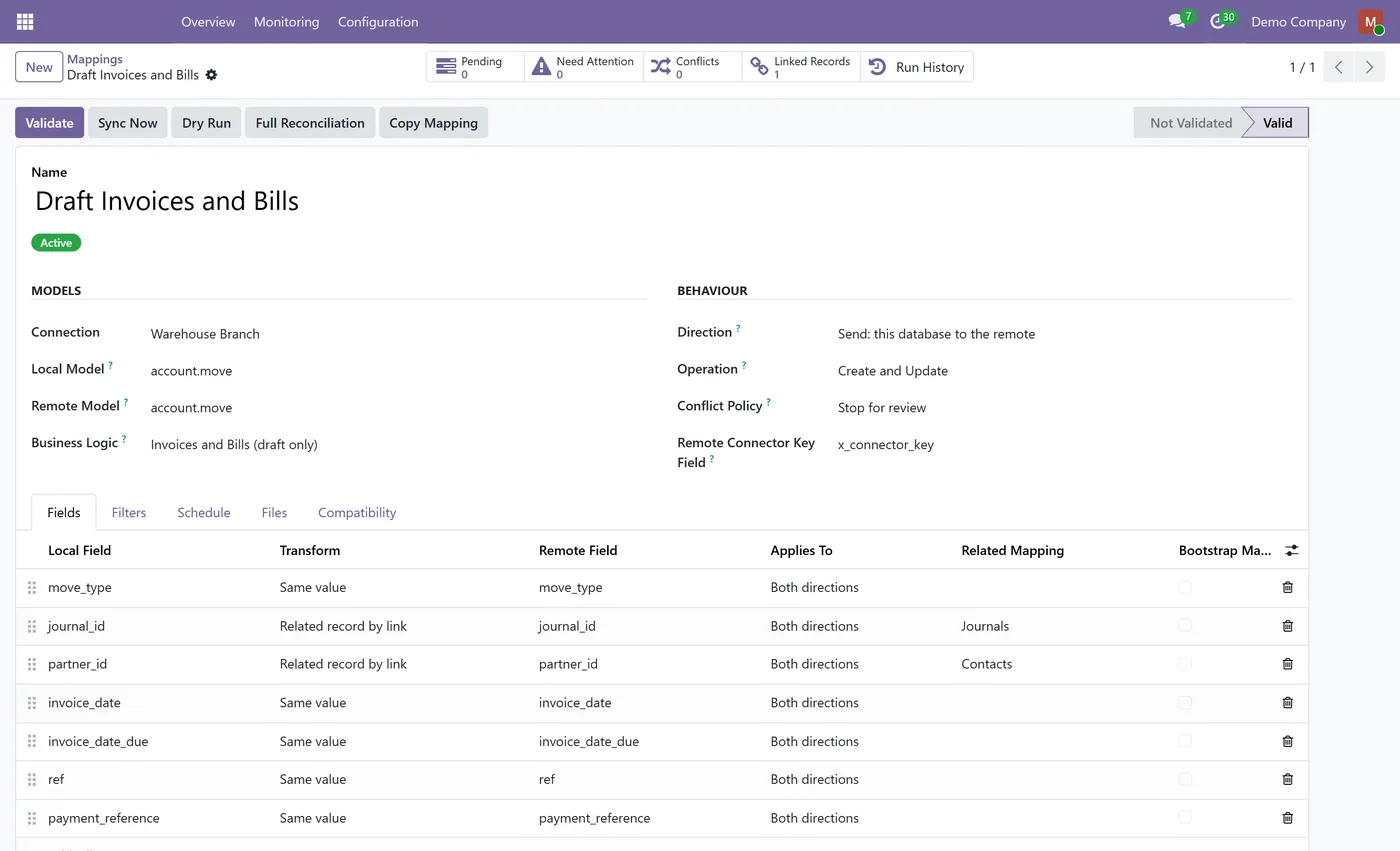
Task: Go back to Mappings breadcrumb
Action: [95, 59]
